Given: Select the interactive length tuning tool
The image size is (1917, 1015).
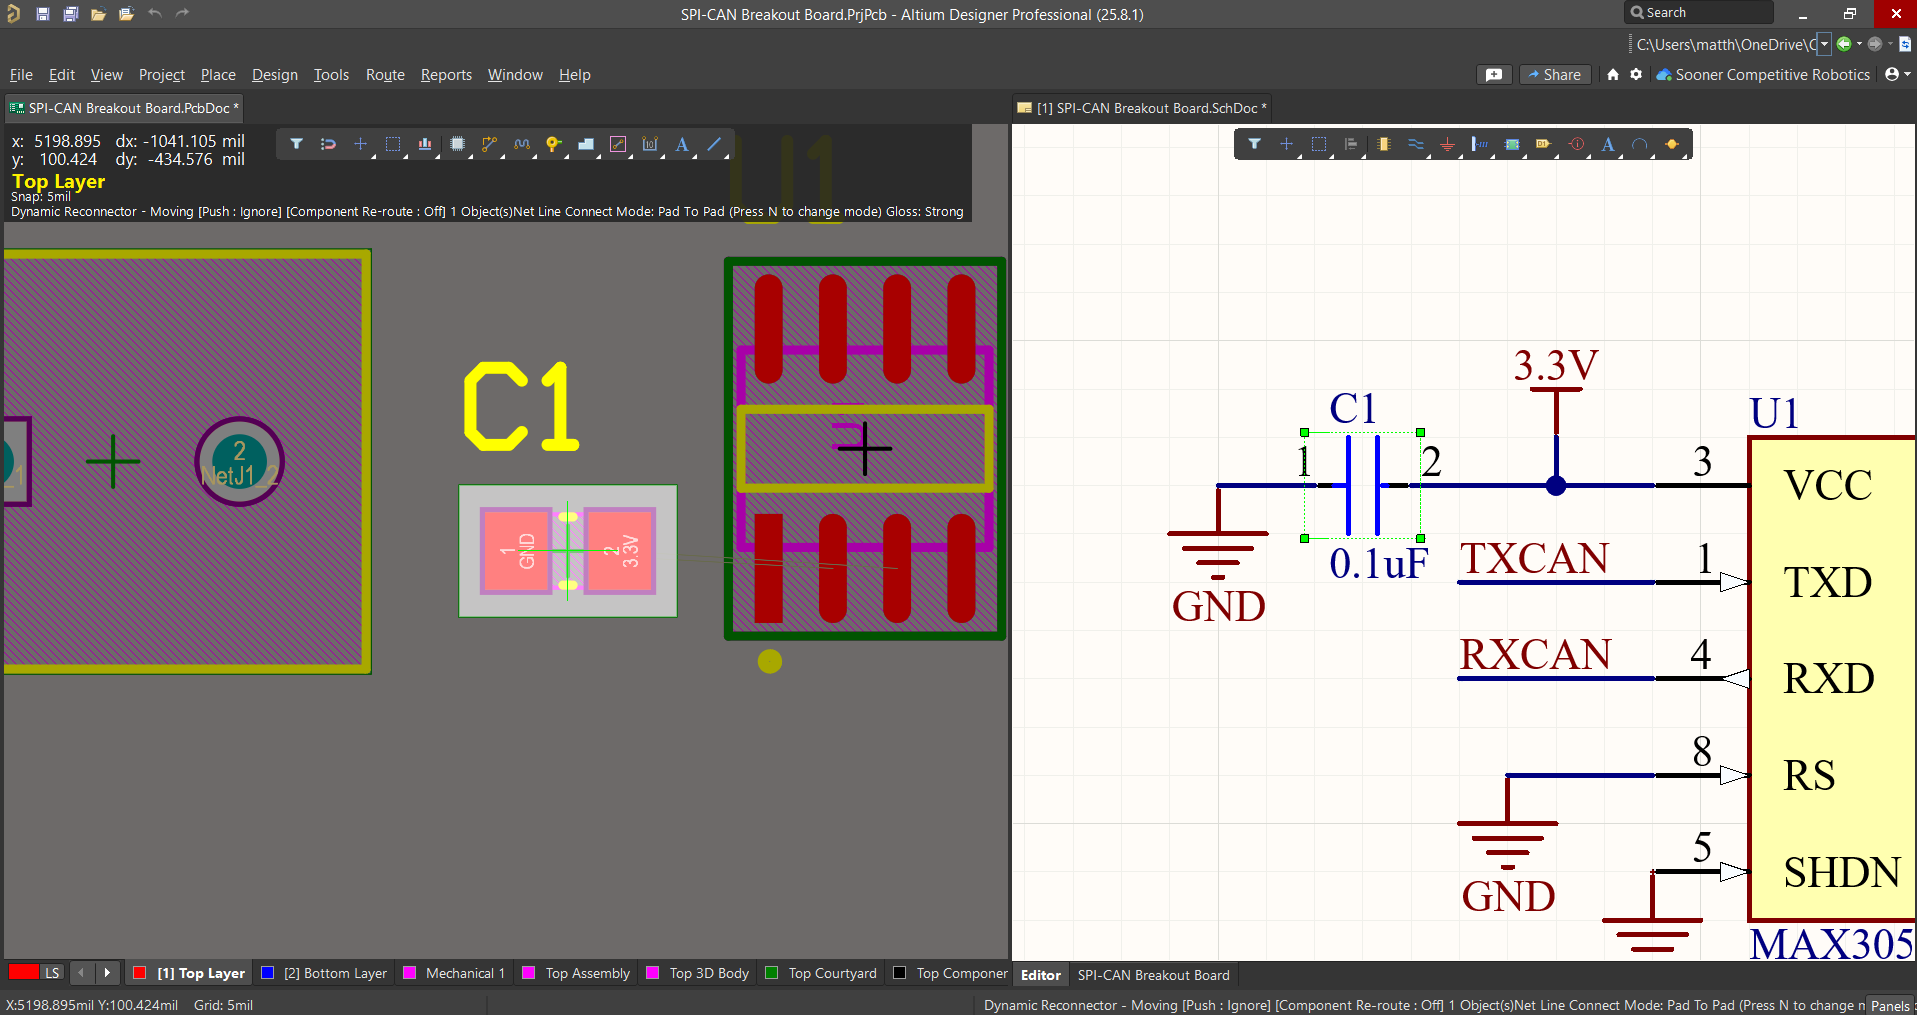Looking at the screenshot, I should coord(522,144).
